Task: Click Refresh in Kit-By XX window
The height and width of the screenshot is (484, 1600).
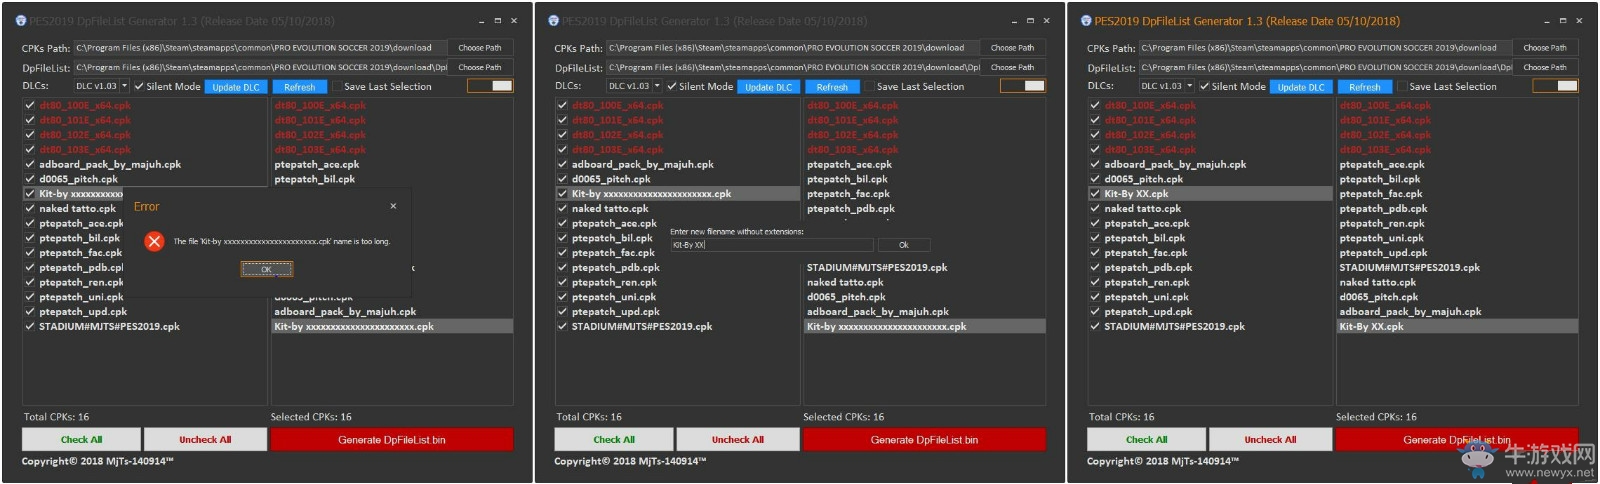Action: (1364, 87)
